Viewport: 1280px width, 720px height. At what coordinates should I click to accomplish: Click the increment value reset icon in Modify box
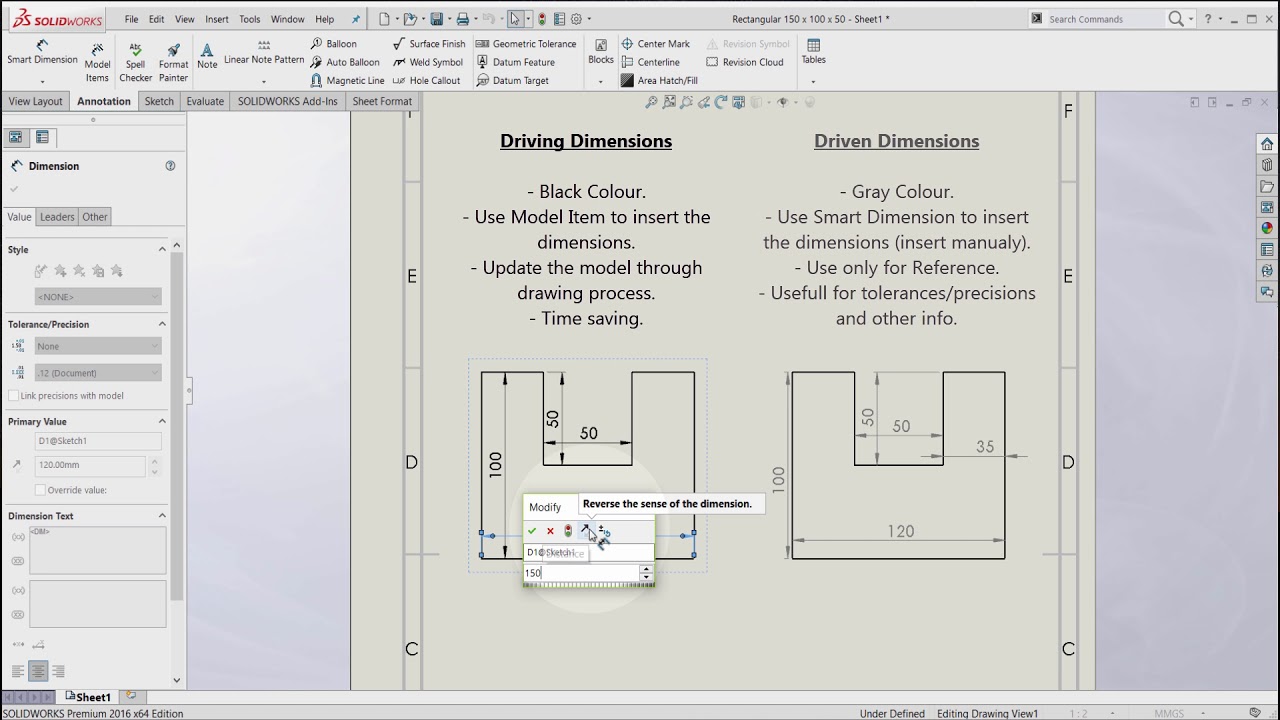604,531
